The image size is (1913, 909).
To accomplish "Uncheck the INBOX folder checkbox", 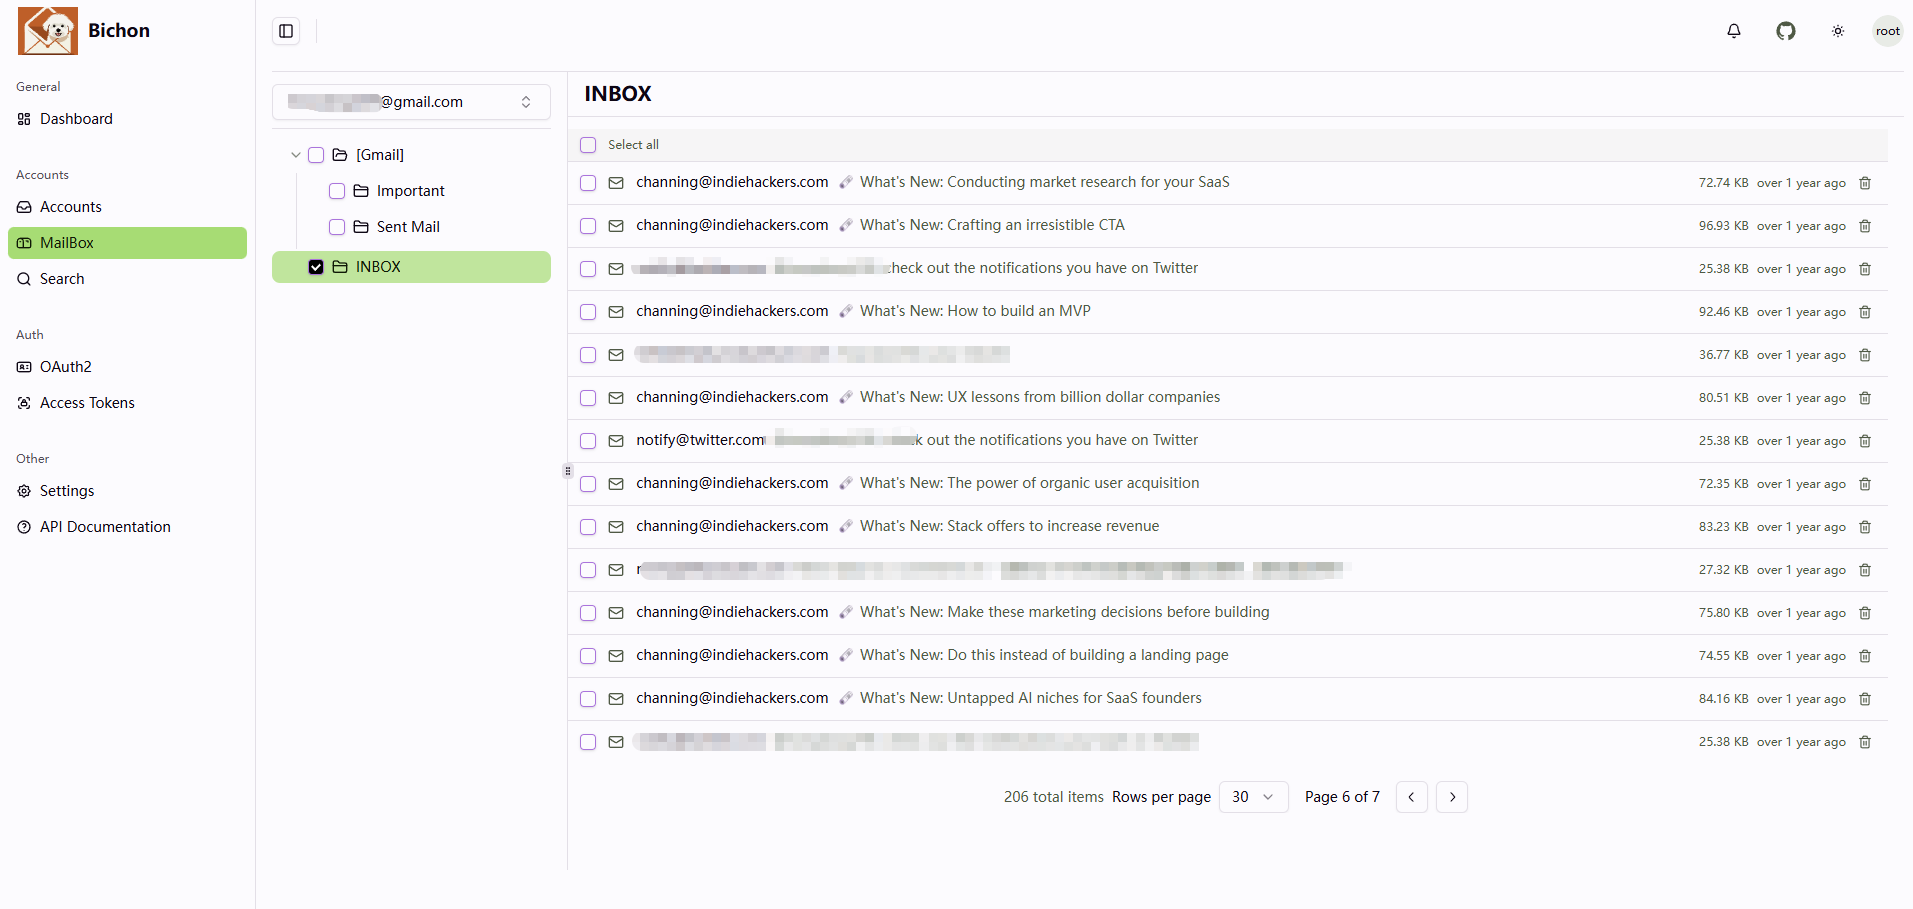I will click(x=316, y=267).
